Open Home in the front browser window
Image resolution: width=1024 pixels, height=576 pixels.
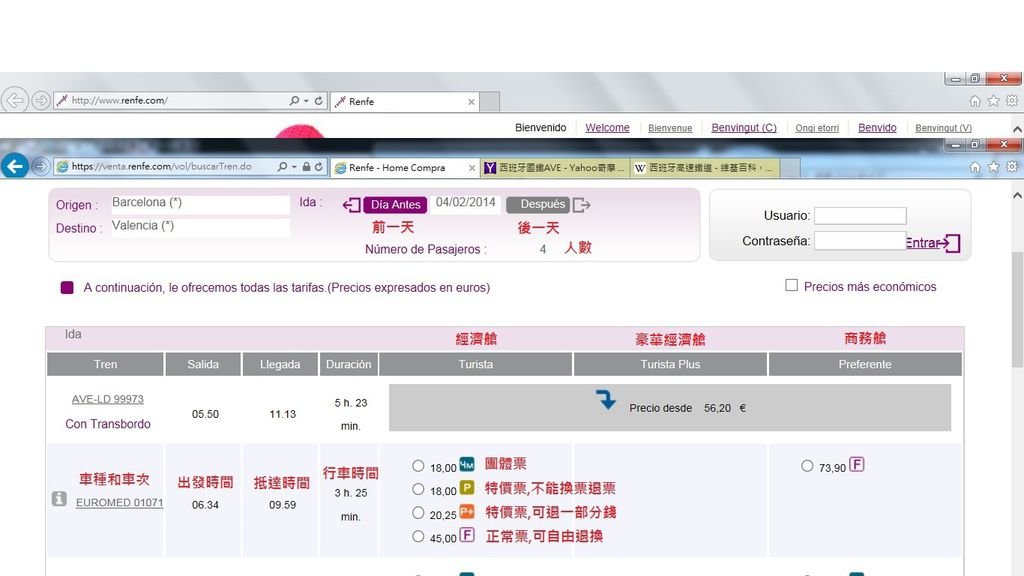tap(975, 167)
